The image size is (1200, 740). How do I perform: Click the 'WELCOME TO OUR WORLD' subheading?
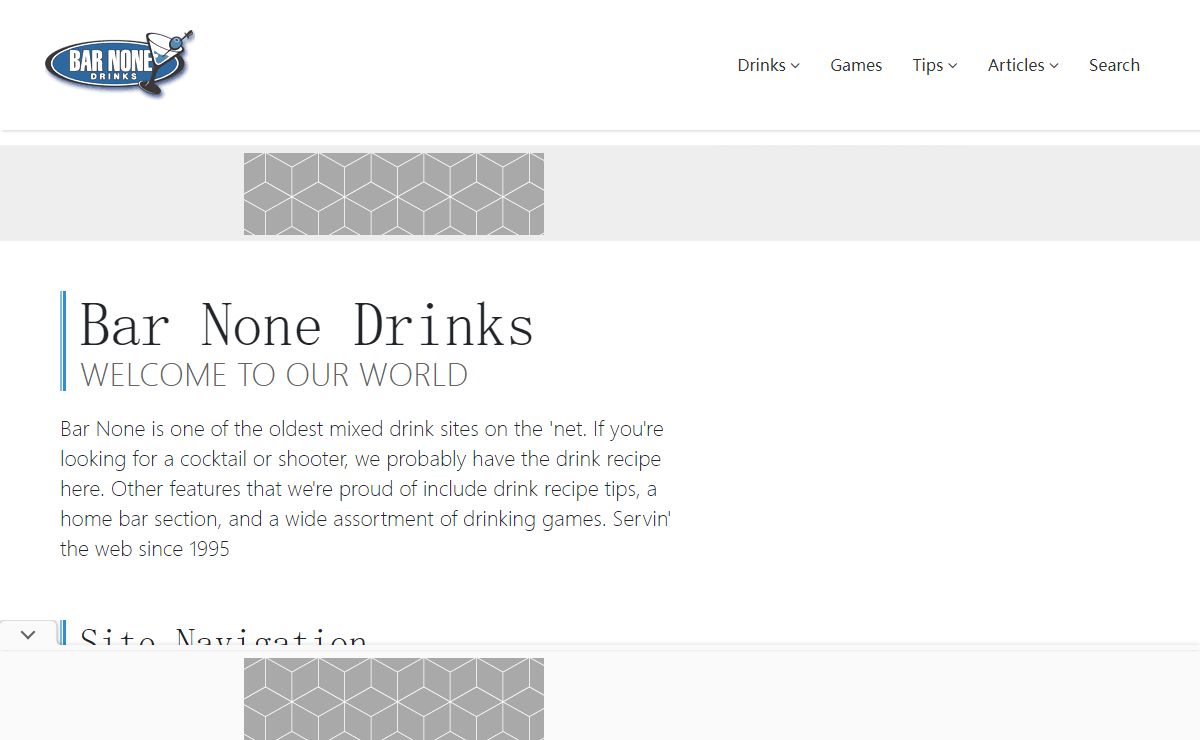pyautogui.click(x=274, y=375)
